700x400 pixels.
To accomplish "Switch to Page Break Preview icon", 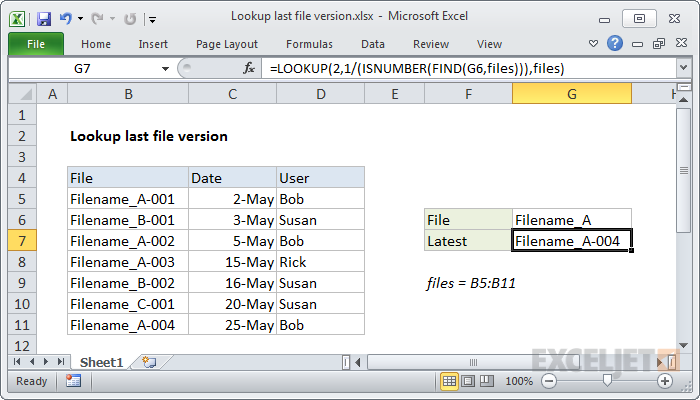I will (487, 381).
